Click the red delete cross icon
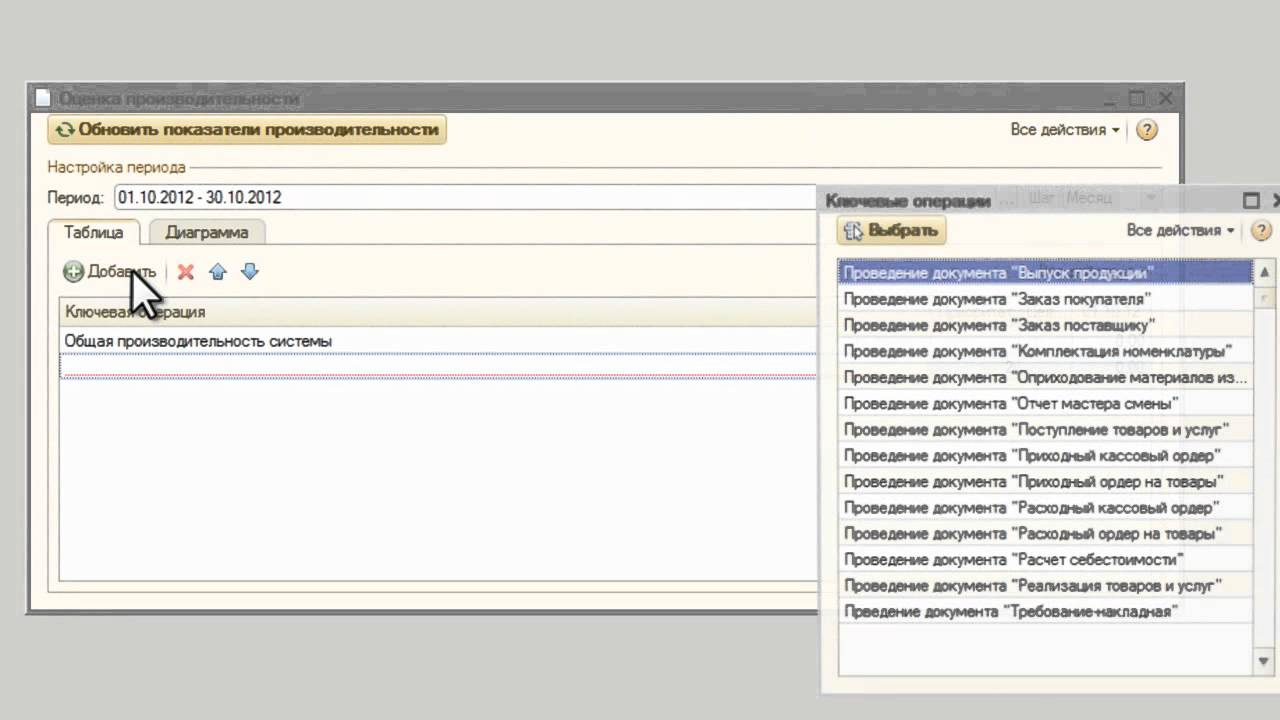Viewport: 1280px width, 720px height. 185,271
